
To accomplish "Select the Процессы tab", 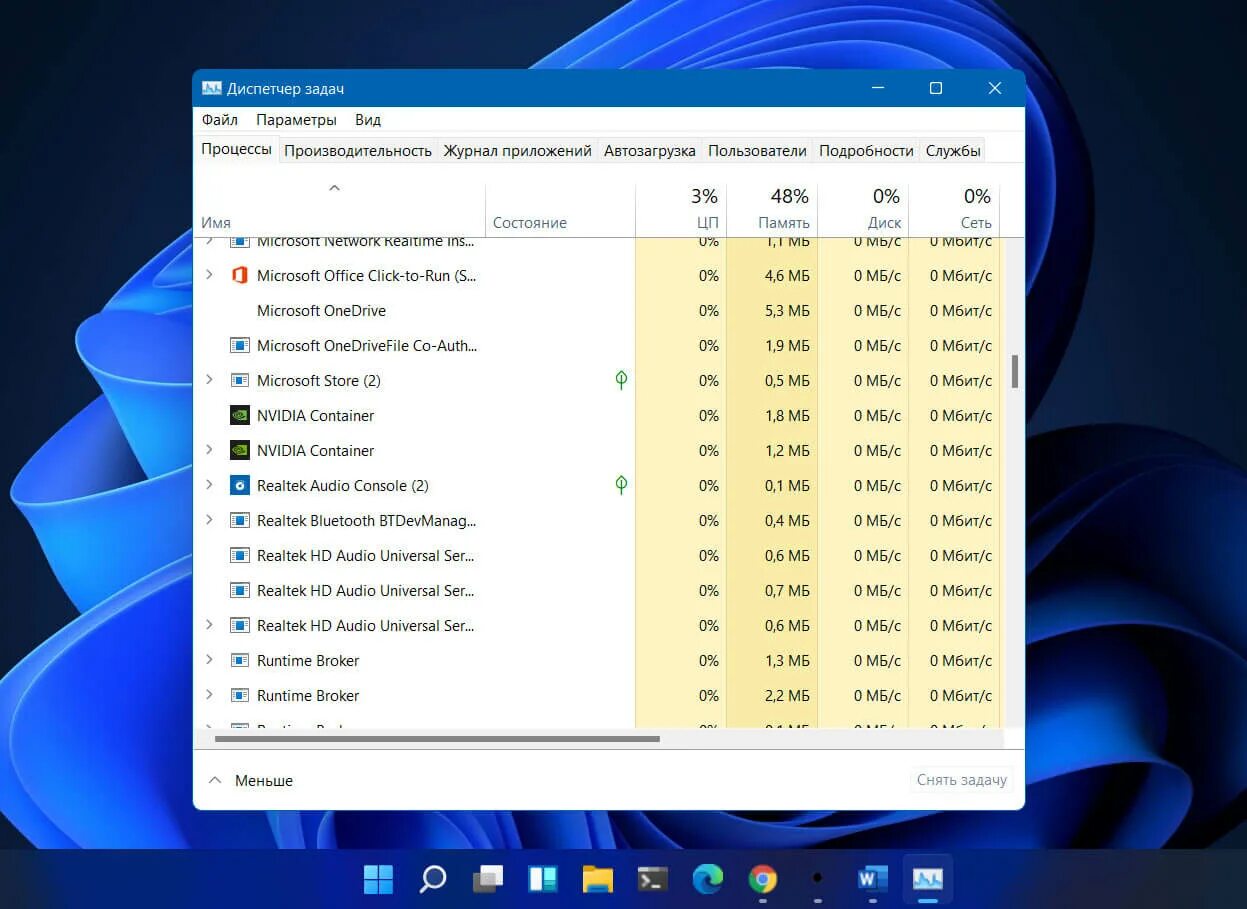I will (236, 150).
